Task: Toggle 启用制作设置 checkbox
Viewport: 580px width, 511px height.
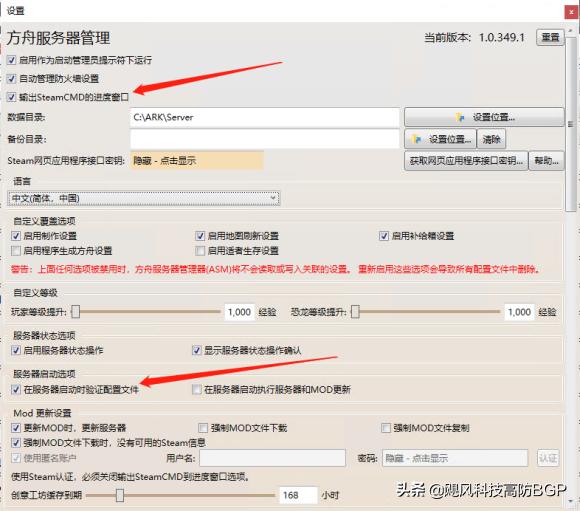Action: 16,236
